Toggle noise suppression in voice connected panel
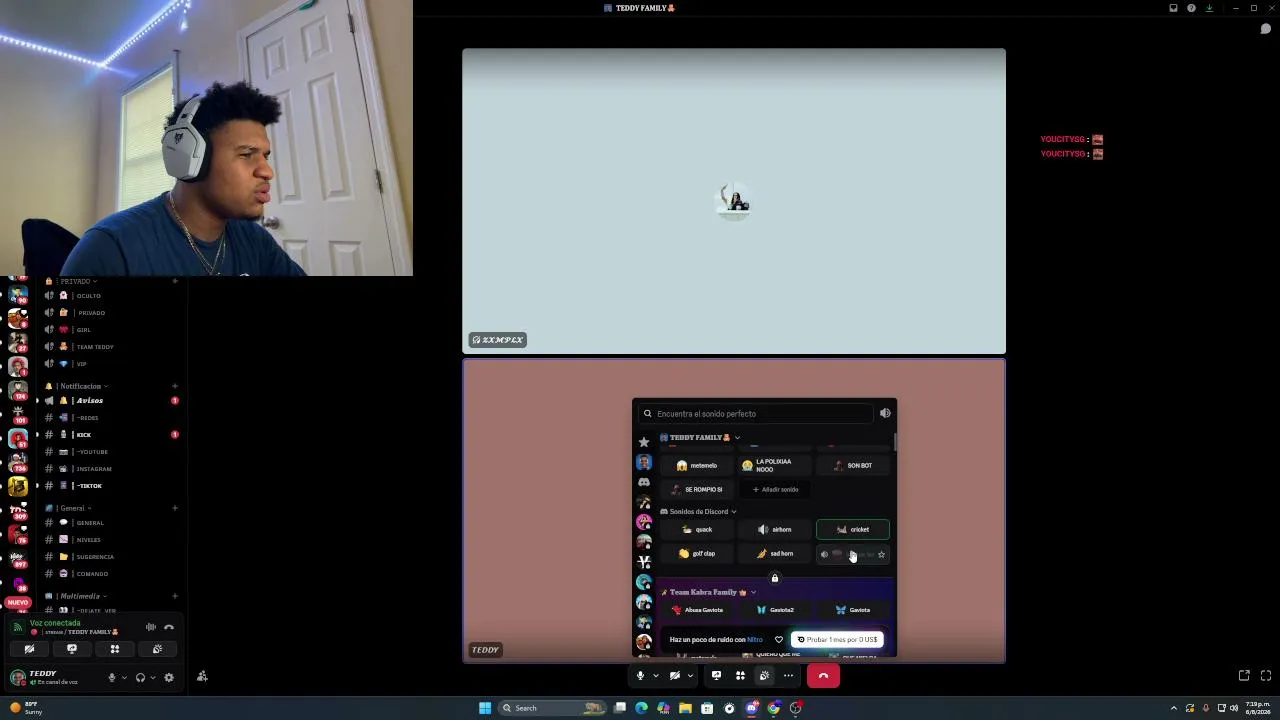 [151, 627]
